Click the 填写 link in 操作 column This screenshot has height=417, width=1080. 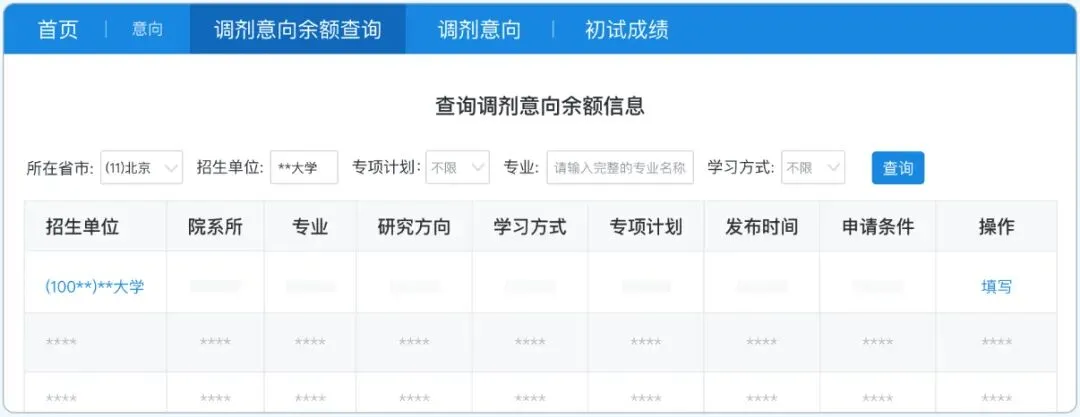click(x=997, y=287)
